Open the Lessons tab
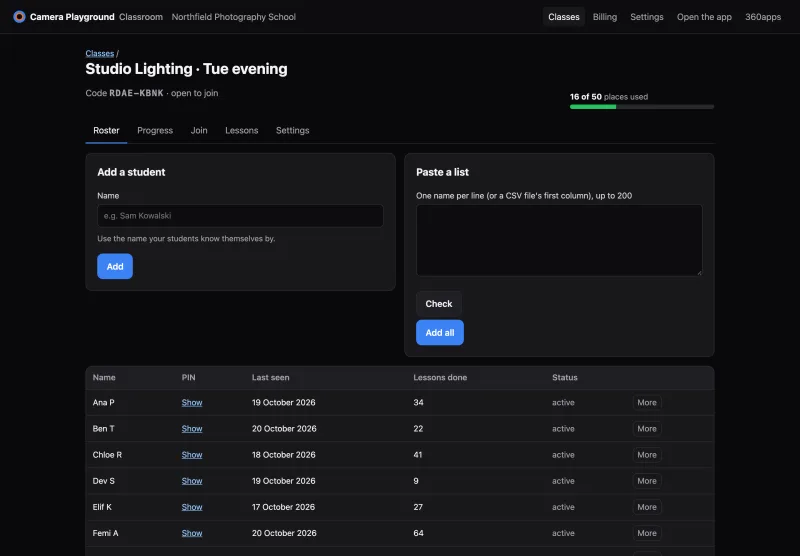800x556 pixels. point(242,131)
